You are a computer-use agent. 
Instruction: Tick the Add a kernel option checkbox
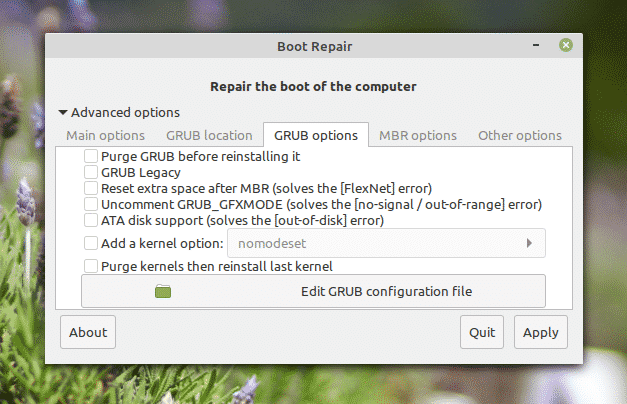[x=91, y=243]
